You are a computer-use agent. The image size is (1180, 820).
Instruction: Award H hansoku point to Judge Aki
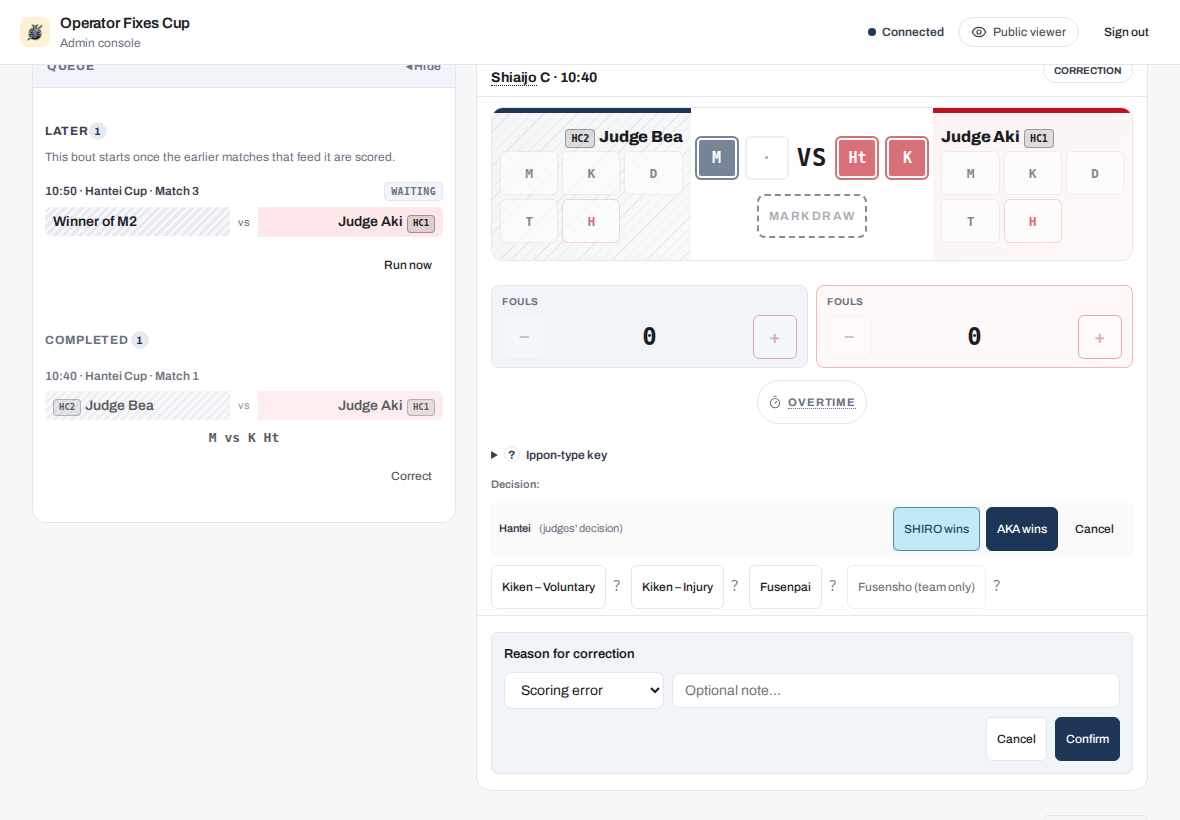click(1032, 221)
